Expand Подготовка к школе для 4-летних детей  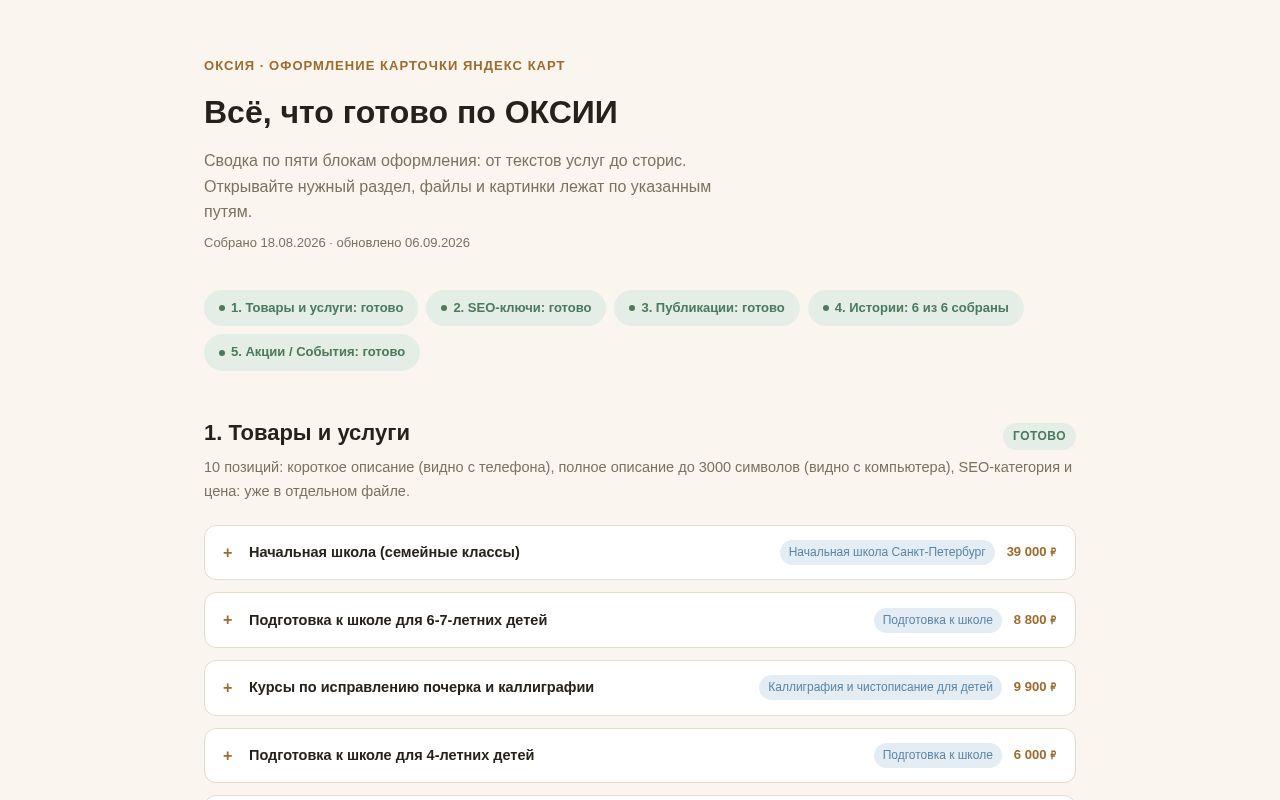[x=640, y=755]
